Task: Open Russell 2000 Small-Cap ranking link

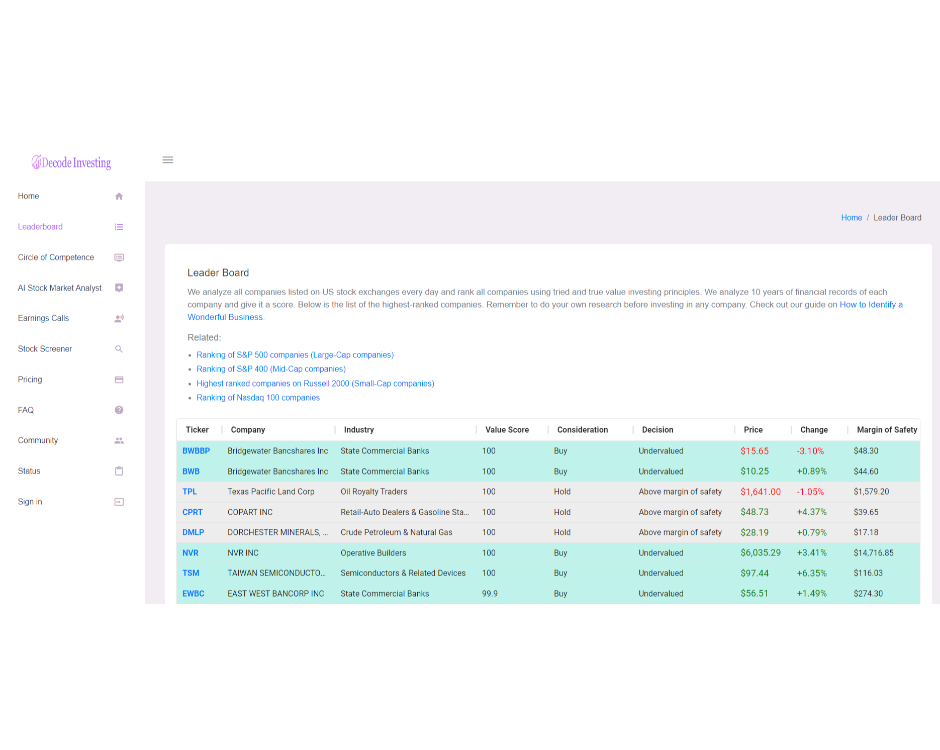Action: coord(315,384)
